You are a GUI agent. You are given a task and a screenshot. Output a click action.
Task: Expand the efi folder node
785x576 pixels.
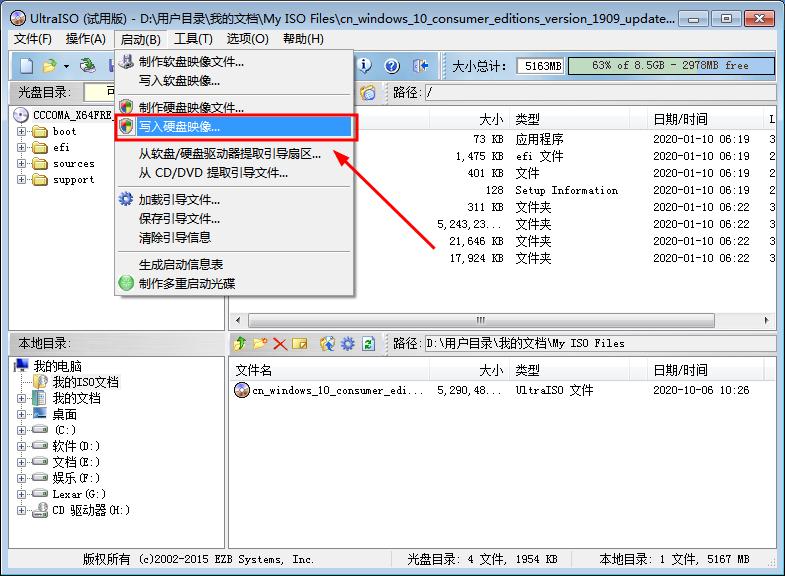click(21, 148)
